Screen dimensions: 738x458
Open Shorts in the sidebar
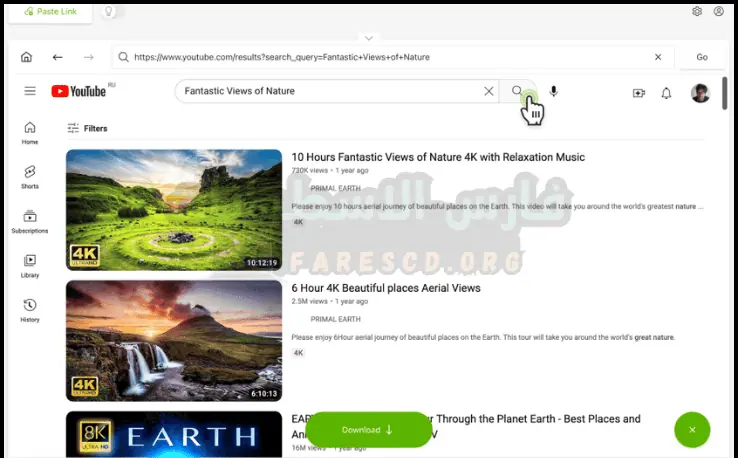pos(30,177)
